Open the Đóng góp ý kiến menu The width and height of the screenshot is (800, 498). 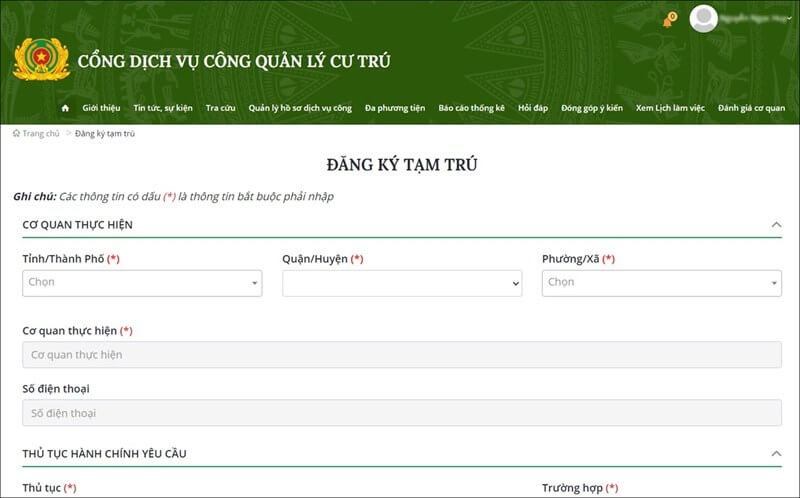point(592,108)
